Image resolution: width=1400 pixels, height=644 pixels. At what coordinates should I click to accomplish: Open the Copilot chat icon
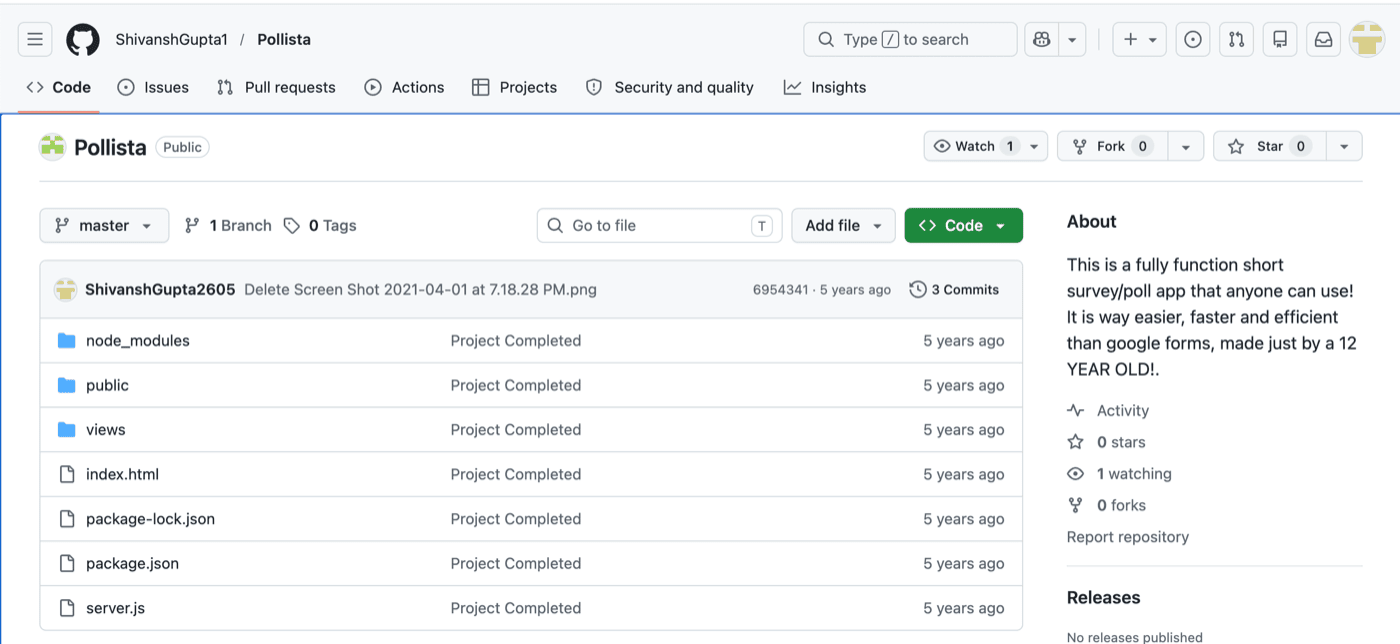pos(1042,39)
